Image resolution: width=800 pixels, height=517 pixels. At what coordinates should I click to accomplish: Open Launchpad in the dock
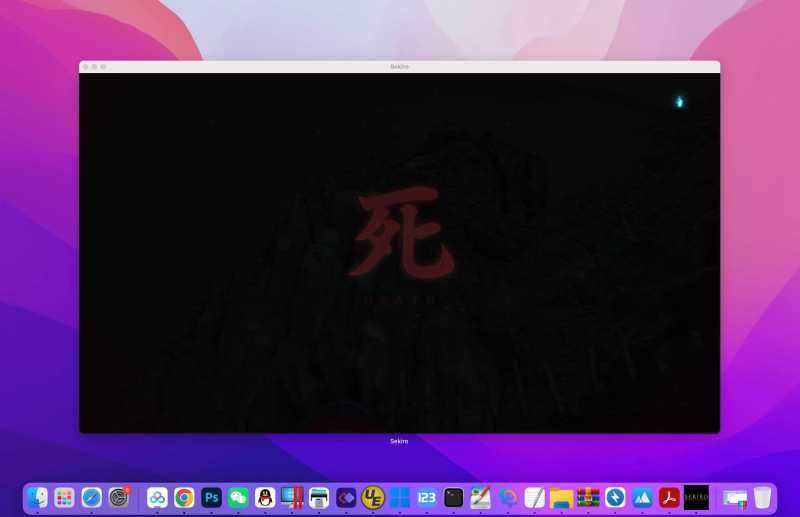coord(64,498)
